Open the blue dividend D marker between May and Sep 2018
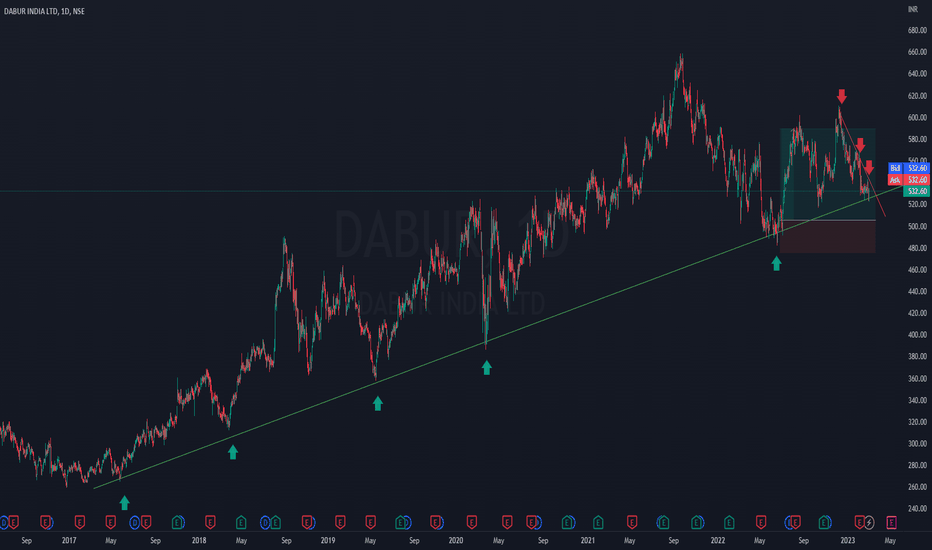 [266, 522]
